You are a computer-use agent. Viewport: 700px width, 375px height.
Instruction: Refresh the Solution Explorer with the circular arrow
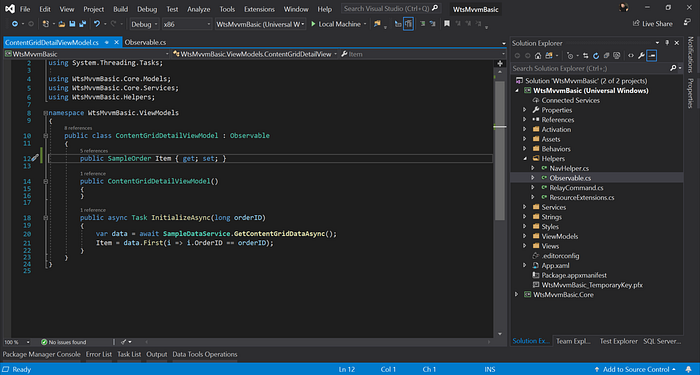[596, 56]
